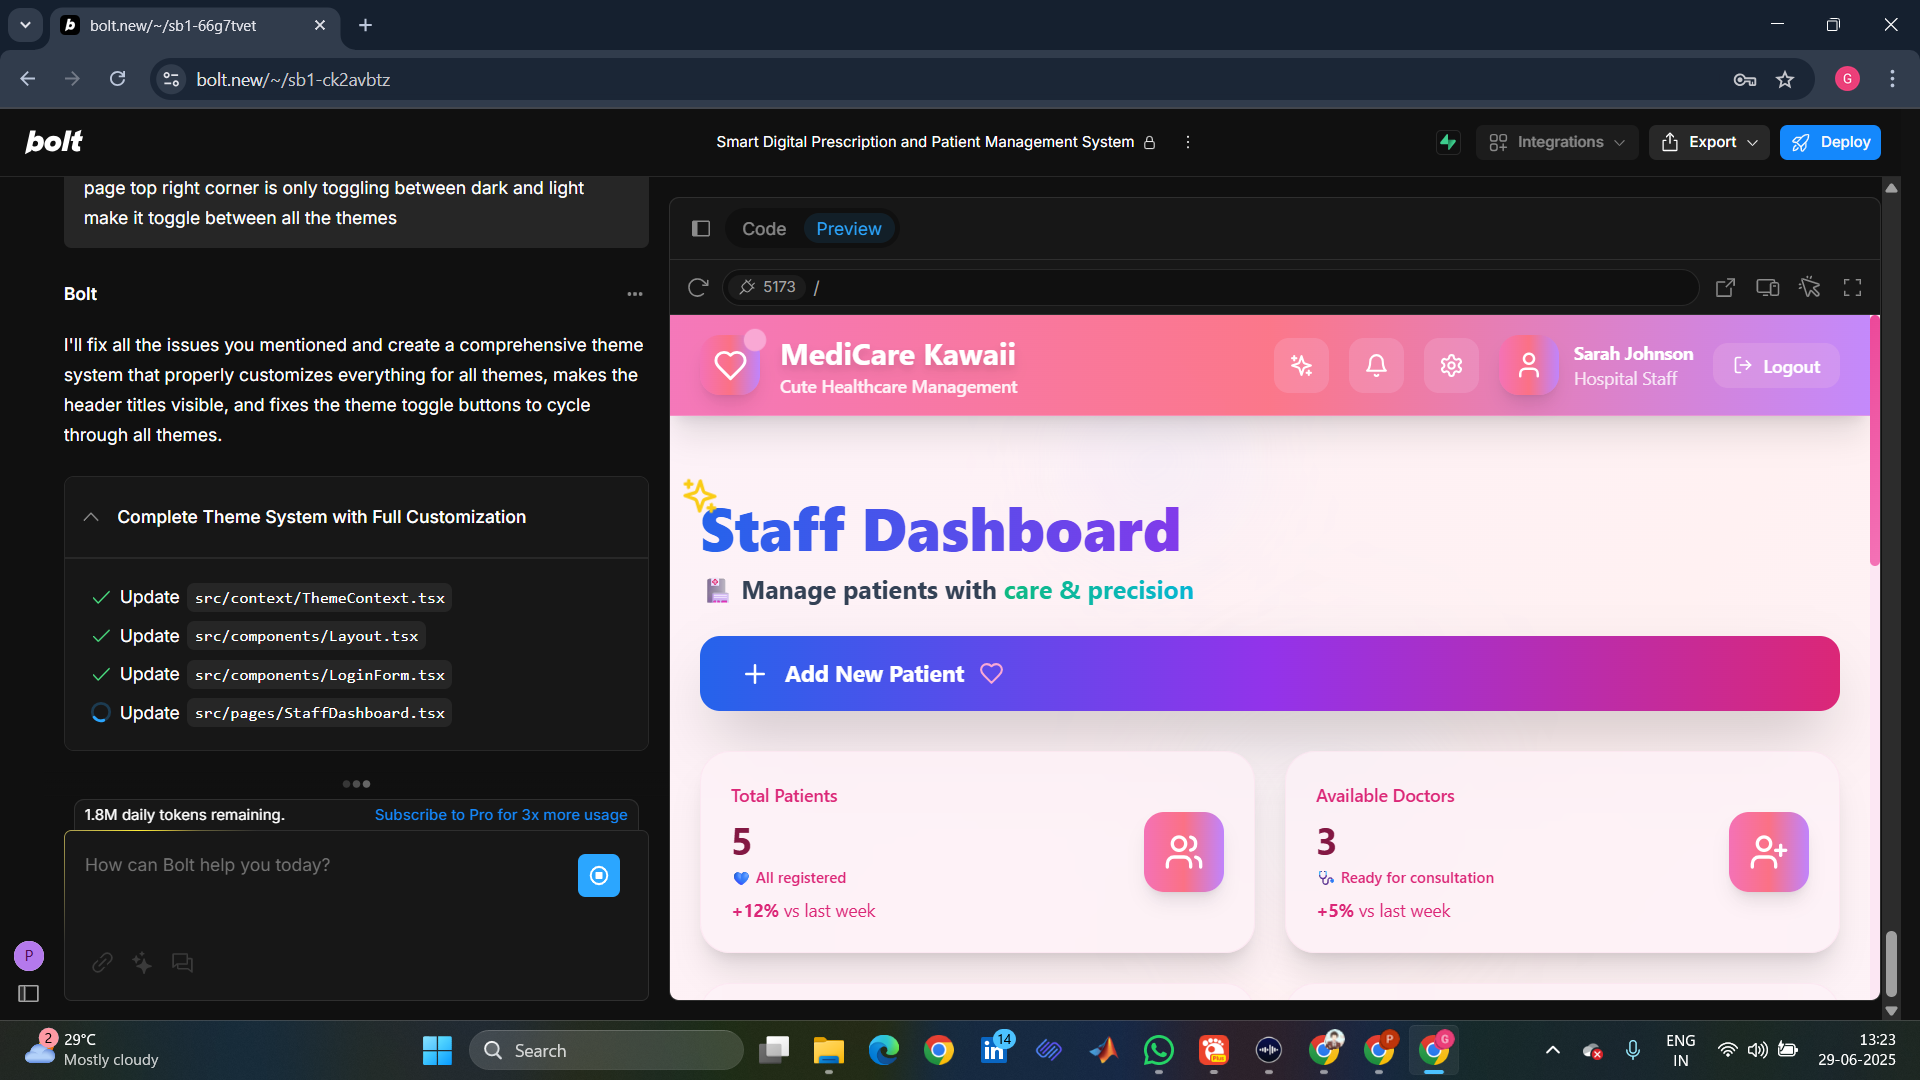Click the preview pane vertical scrollbar

1874,440
